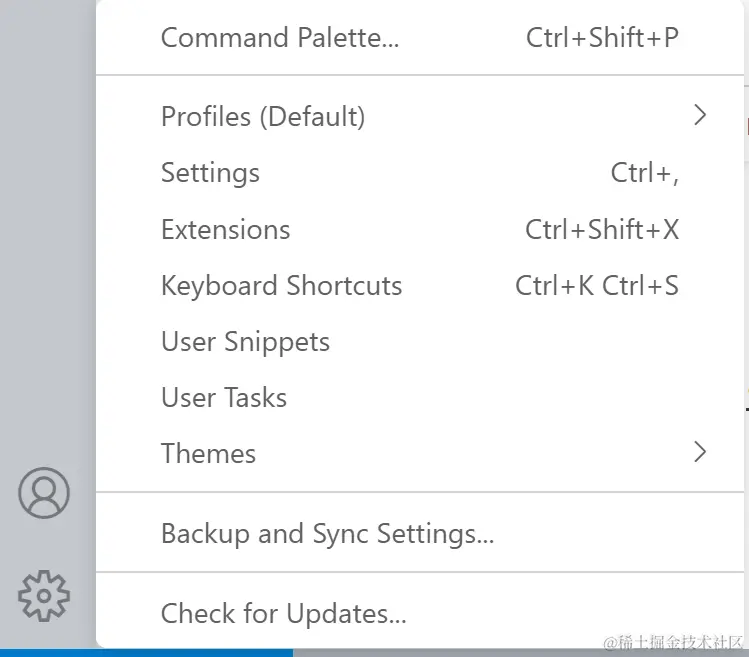This screenshot has height=657, width=749.
Task: Expand the Profiles submenu arrow
Action: click(x=700, y=116)
